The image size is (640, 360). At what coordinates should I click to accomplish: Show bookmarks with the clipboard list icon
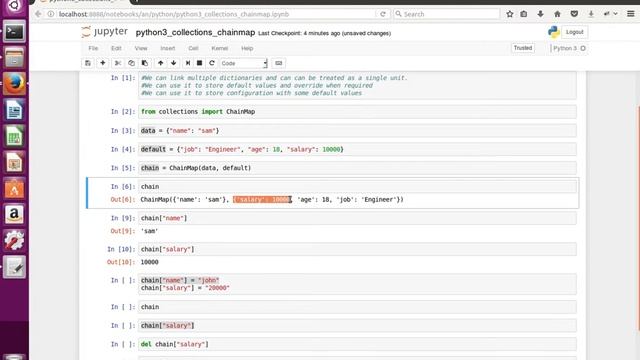click(x=524, y=14)
